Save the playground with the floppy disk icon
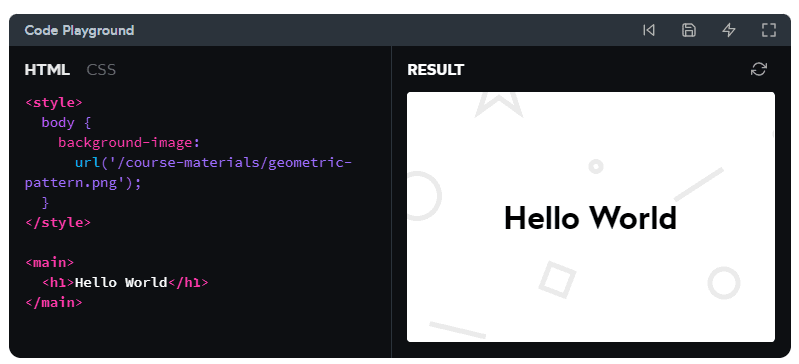The height and width of the screenshot is (364, 799). pyautogui.click(x=688, y=31)
